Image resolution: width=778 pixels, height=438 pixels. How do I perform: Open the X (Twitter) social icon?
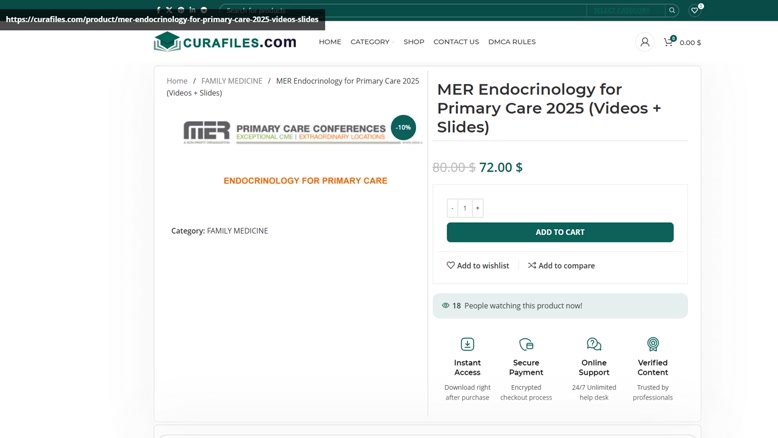click(169, 9)
